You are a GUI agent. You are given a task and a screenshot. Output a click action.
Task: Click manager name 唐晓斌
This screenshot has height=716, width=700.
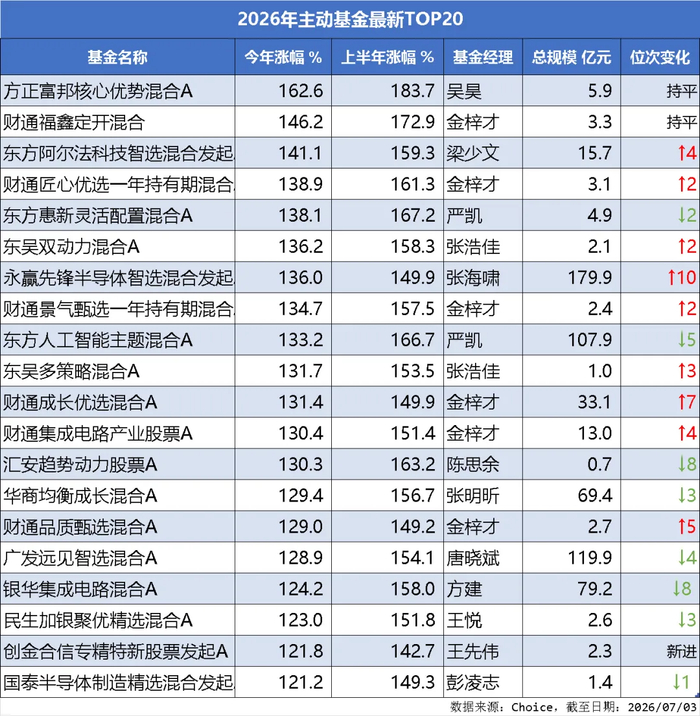[473, 558]
